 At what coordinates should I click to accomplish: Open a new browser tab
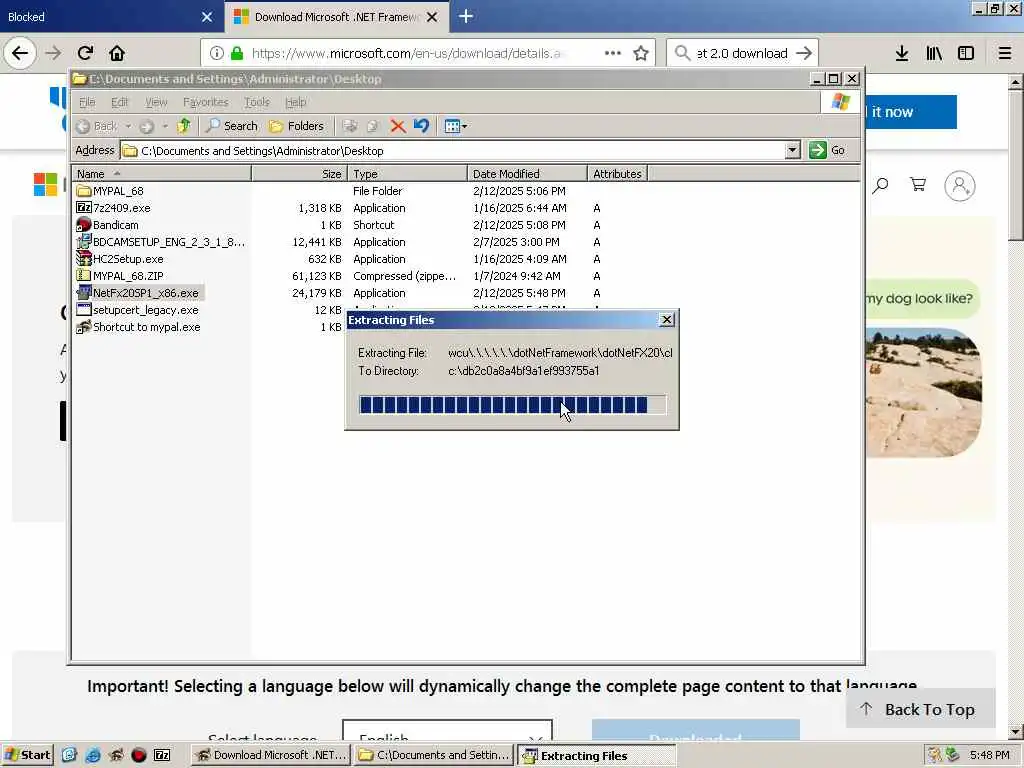[x=466, y=16]
